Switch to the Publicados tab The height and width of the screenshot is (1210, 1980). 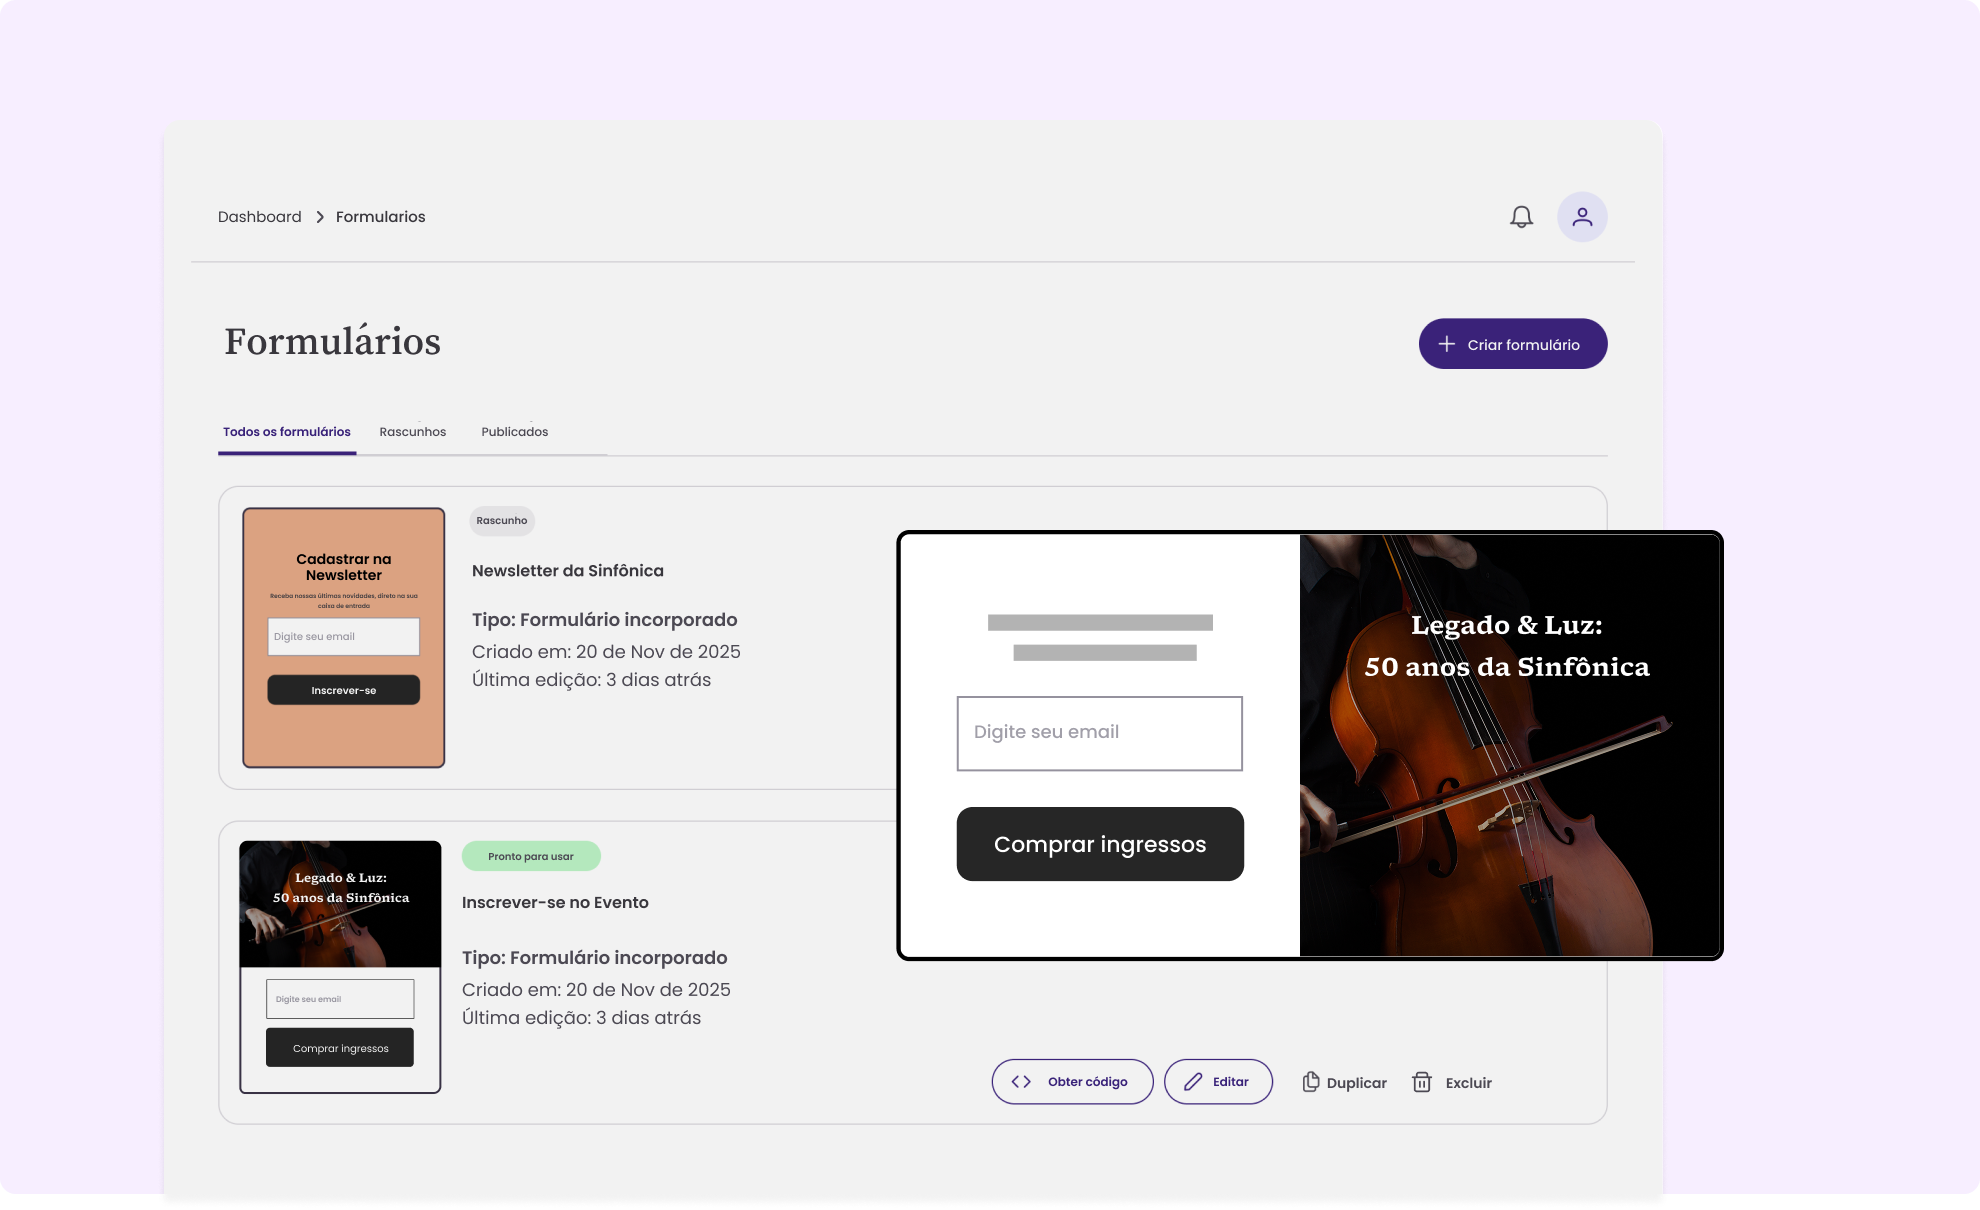pyautogui.click(x=514, y=432)
